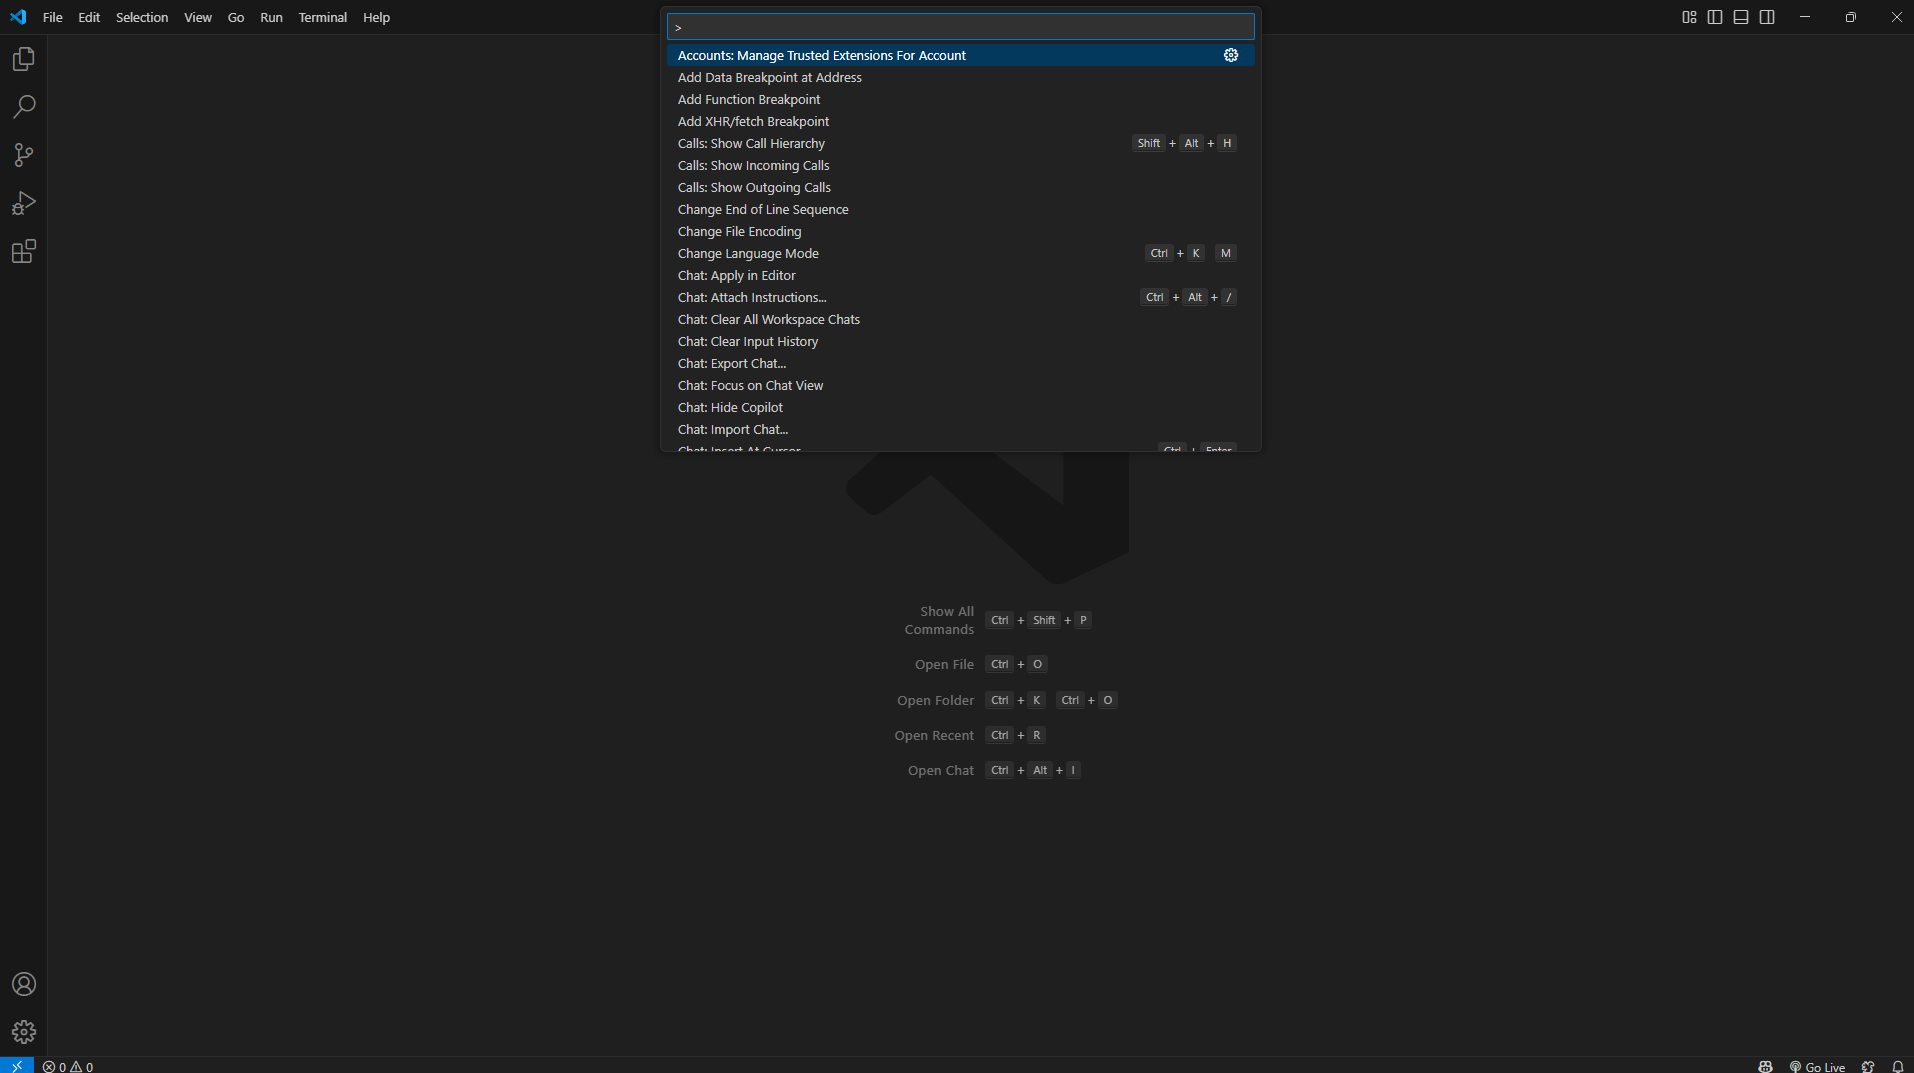Open the Go menu
The width and height of the screenshot is (1914, 1073).
[236, 17]
